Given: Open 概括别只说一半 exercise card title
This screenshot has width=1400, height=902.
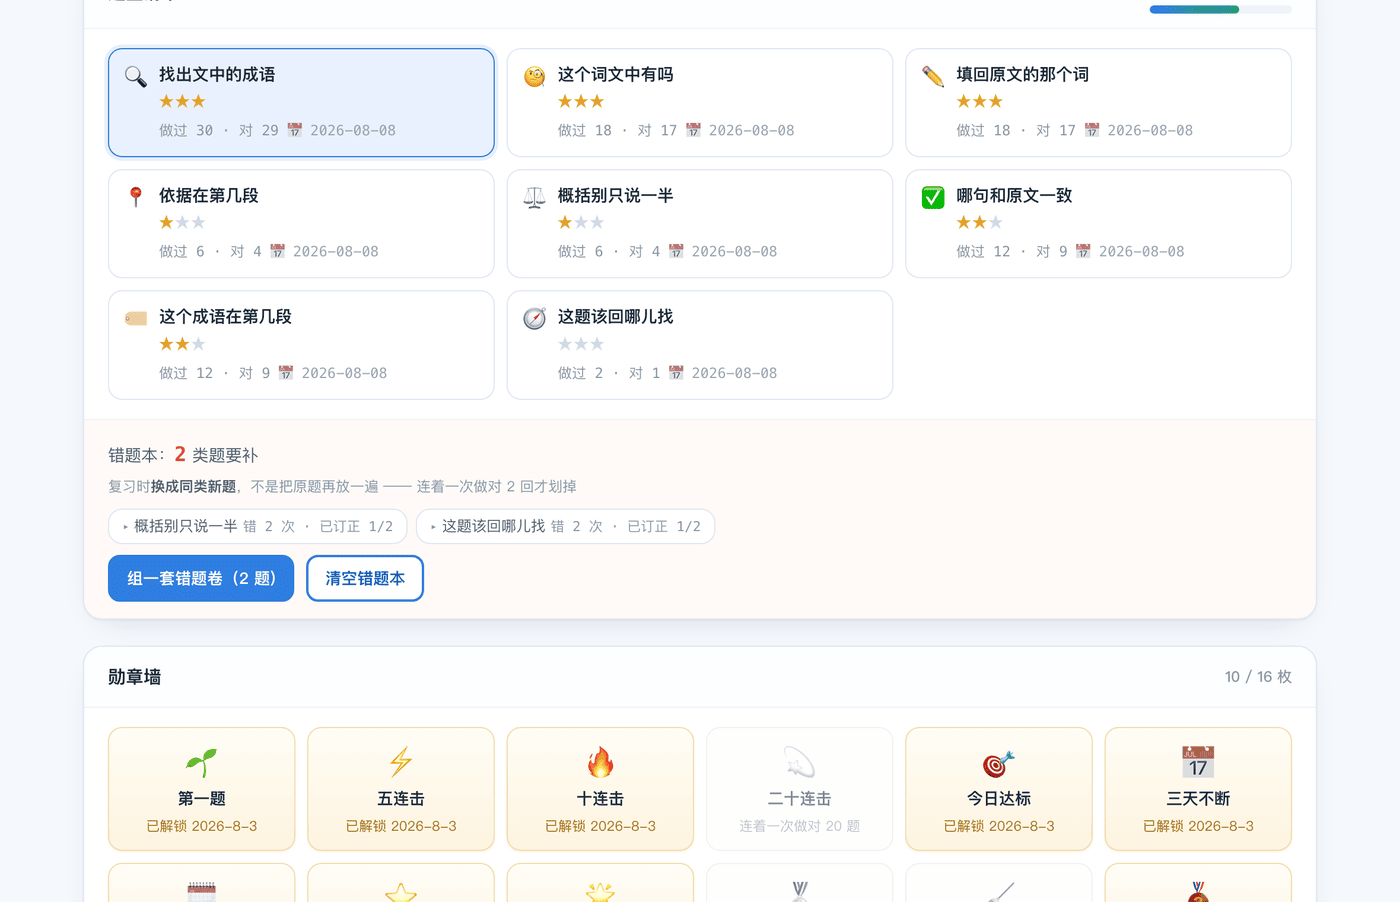Looking at the screenshot, I should coord(615,195).
